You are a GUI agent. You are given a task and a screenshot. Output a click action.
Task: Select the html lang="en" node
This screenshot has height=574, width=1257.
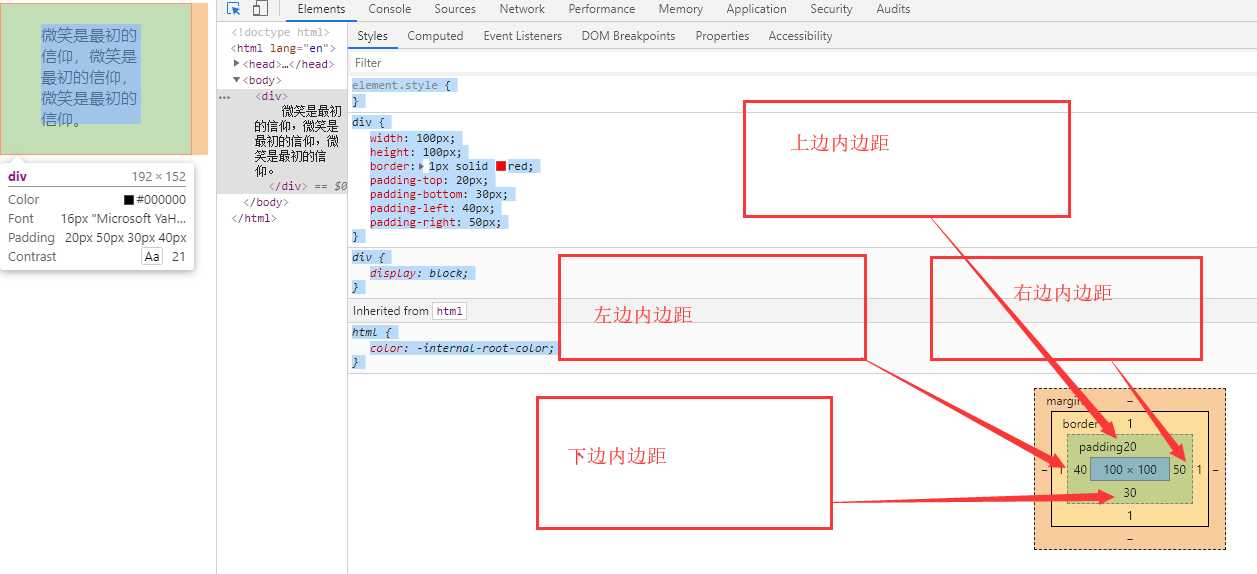[x=284, y=48]
